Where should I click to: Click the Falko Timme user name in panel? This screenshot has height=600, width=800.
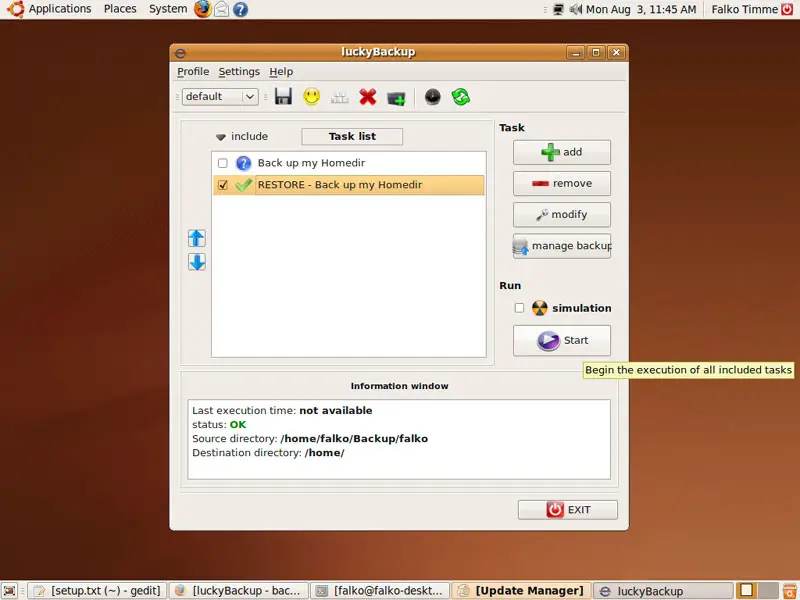[744, 9]
